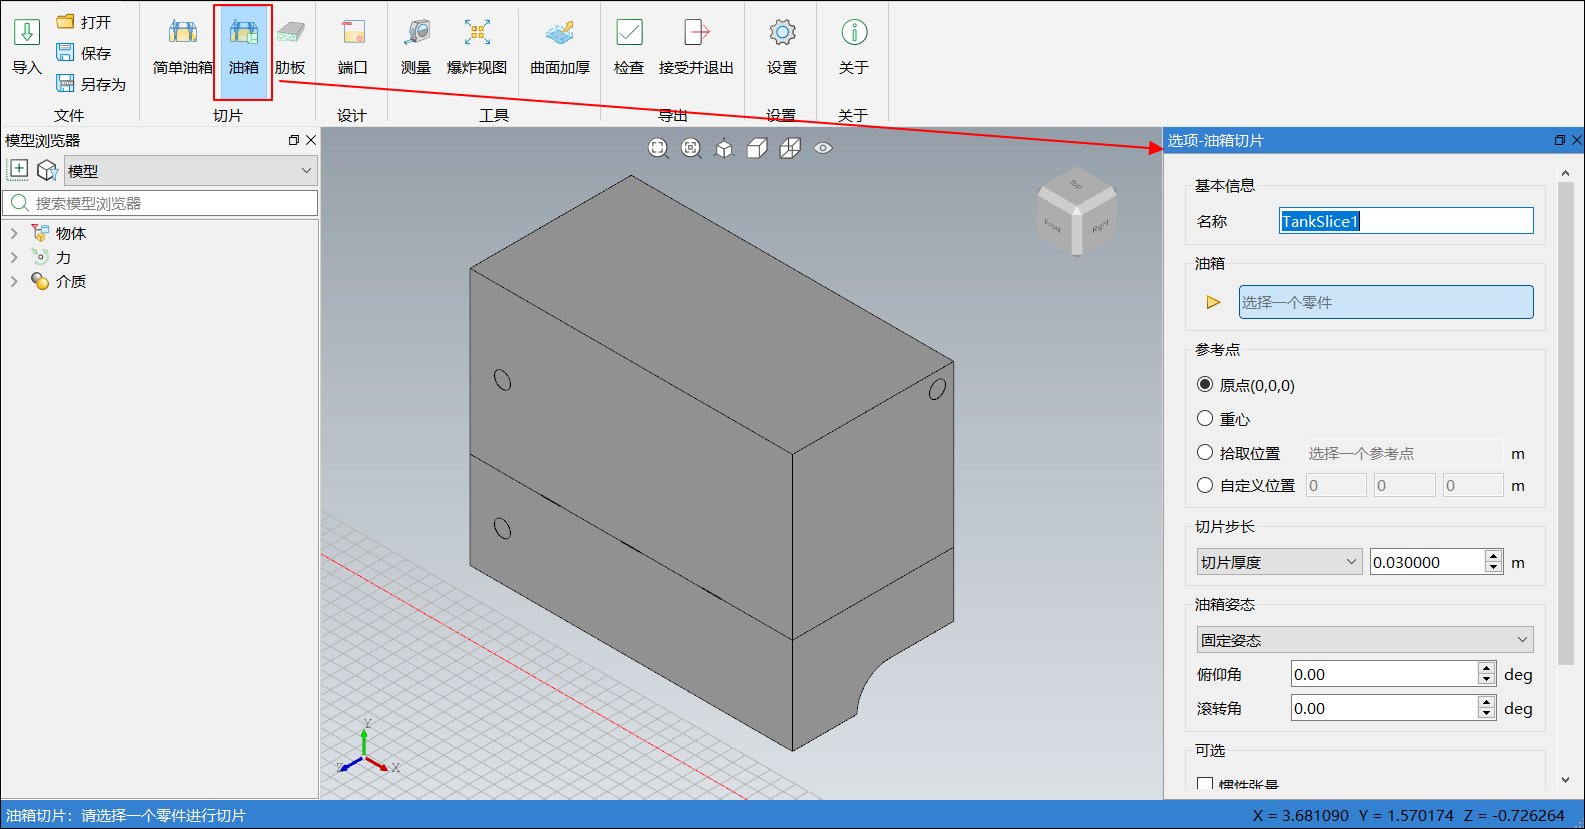Click the zoom-to-fit icon above the viewport
The height and width of the screenshot is (829, 1585).
[658, 148]
